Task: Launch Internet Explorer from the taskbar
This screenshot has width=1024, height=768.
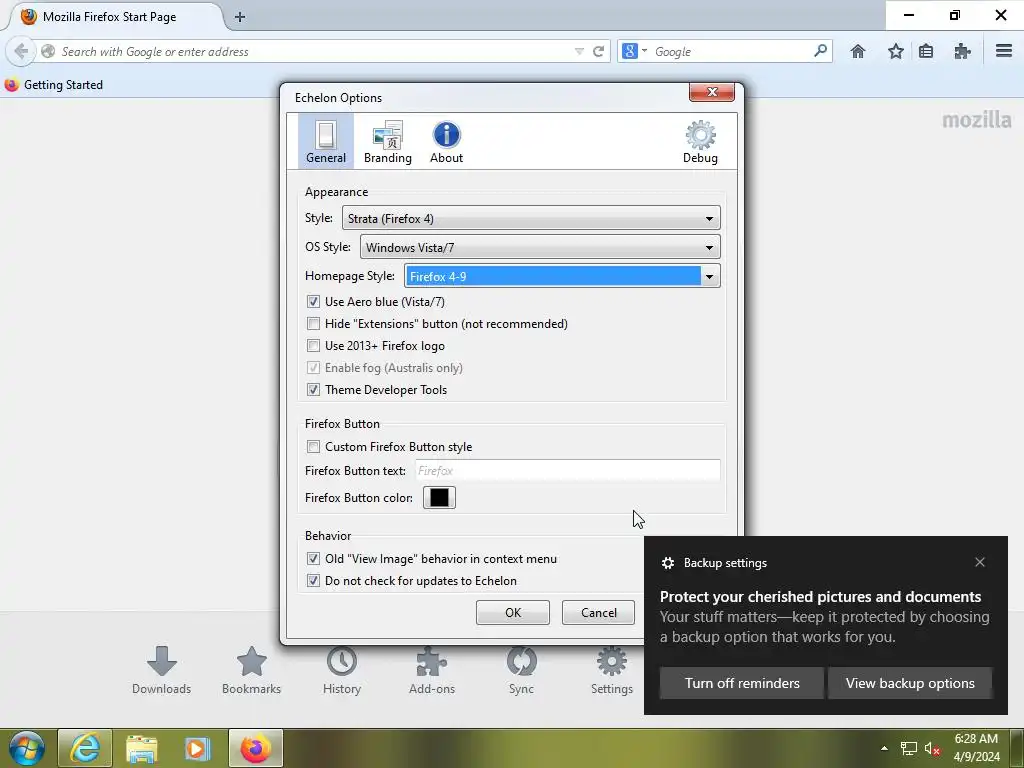Action: point(85,748)
